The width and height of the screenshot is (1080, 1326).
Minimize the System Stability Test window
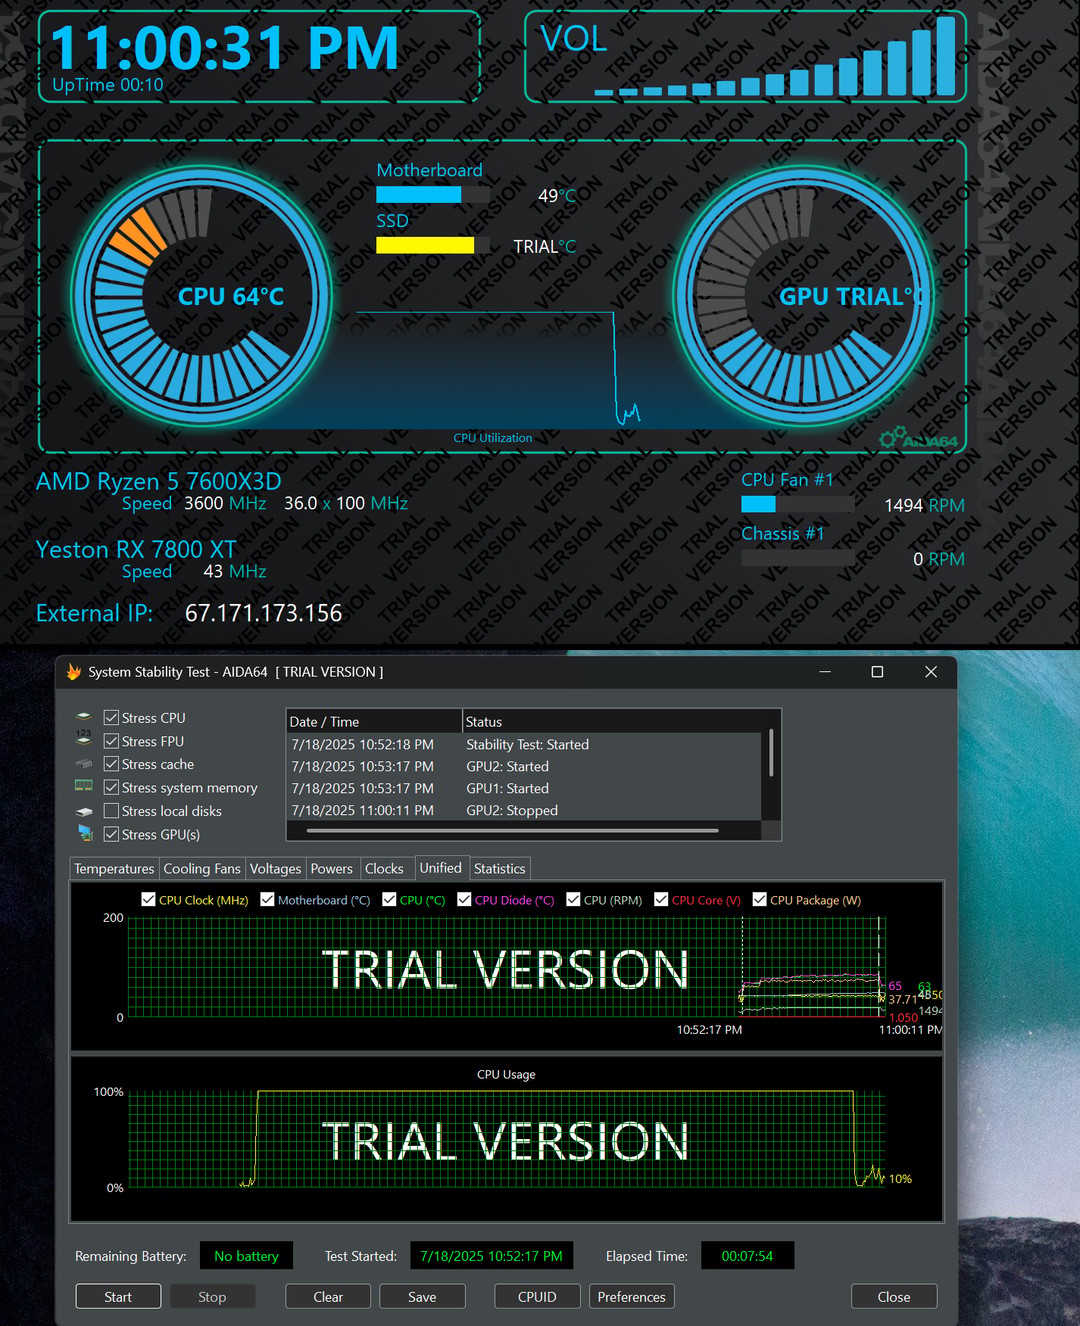pos(825,672)
